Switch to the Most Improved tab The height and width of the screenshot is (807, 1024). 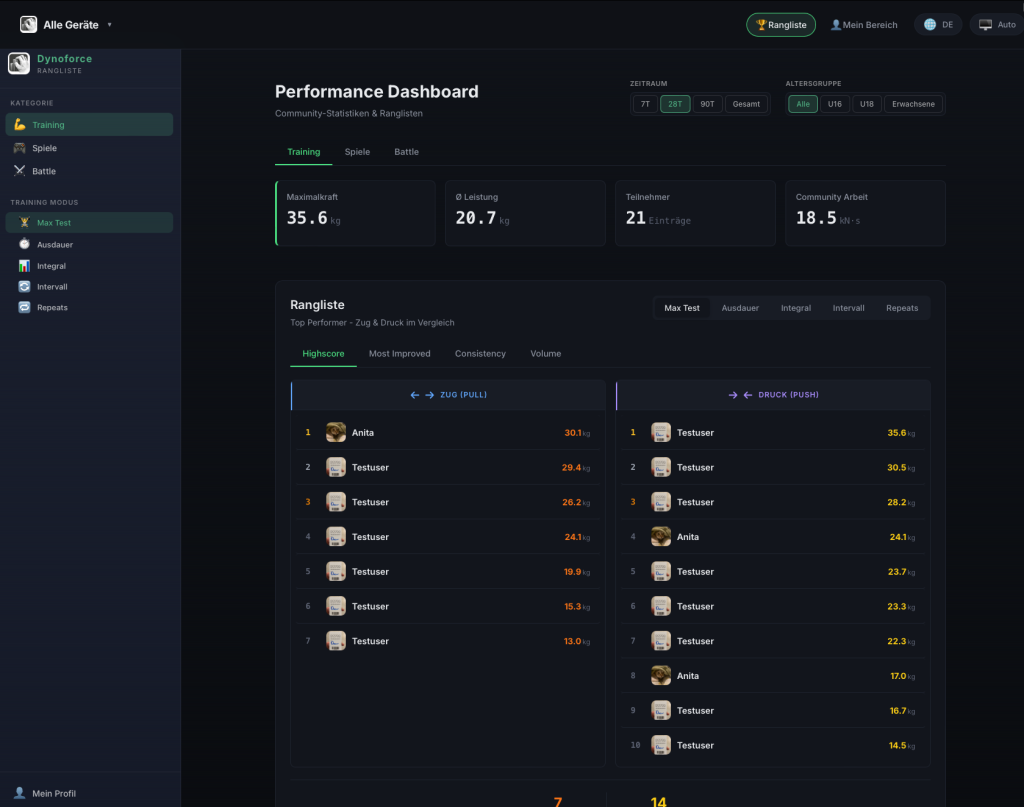coord(399,354)
